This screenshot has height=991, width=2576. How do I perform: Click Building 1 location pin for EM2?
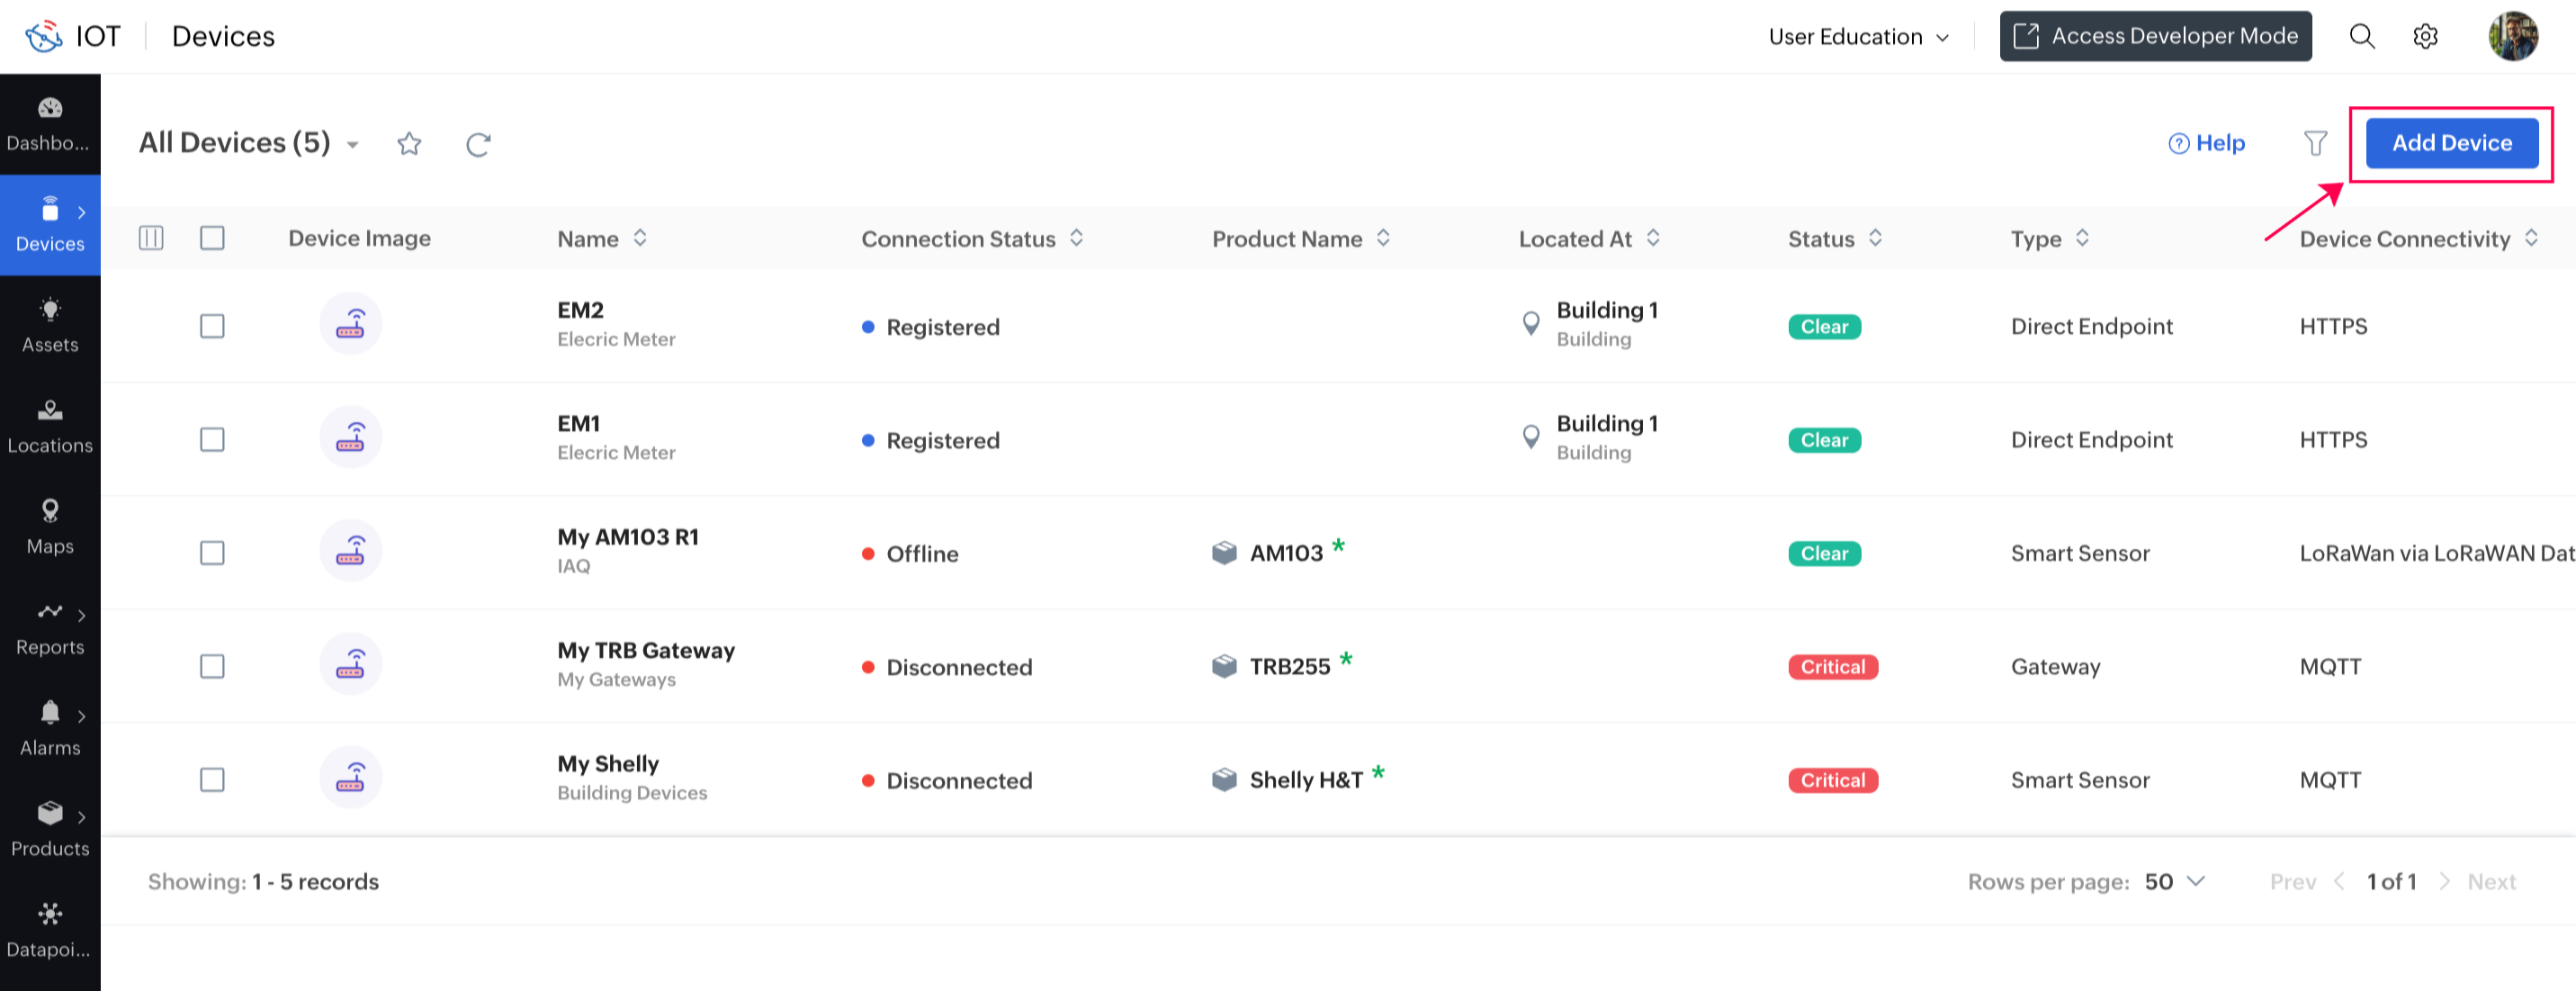pyautogui.click(x=1530, y=323)
